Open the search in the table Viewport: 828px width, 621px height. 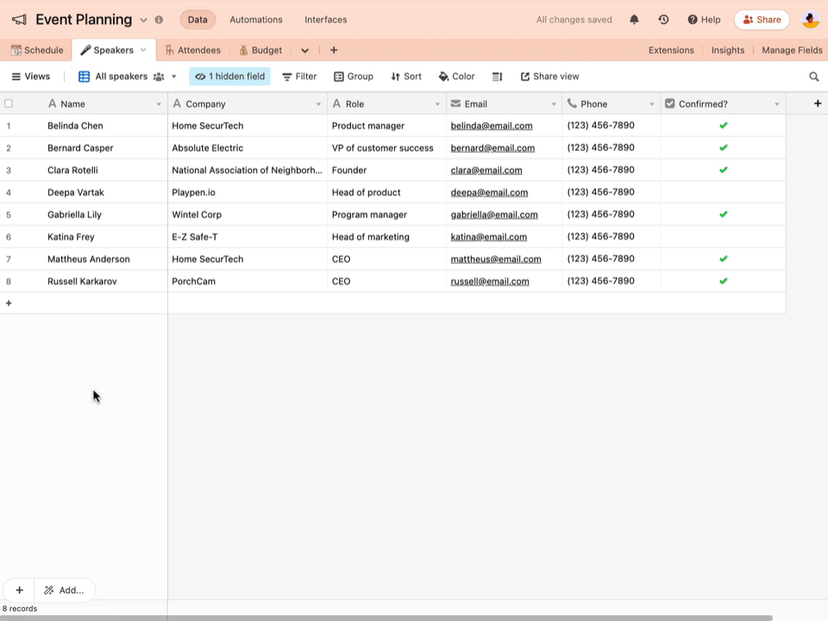[813, 76]
